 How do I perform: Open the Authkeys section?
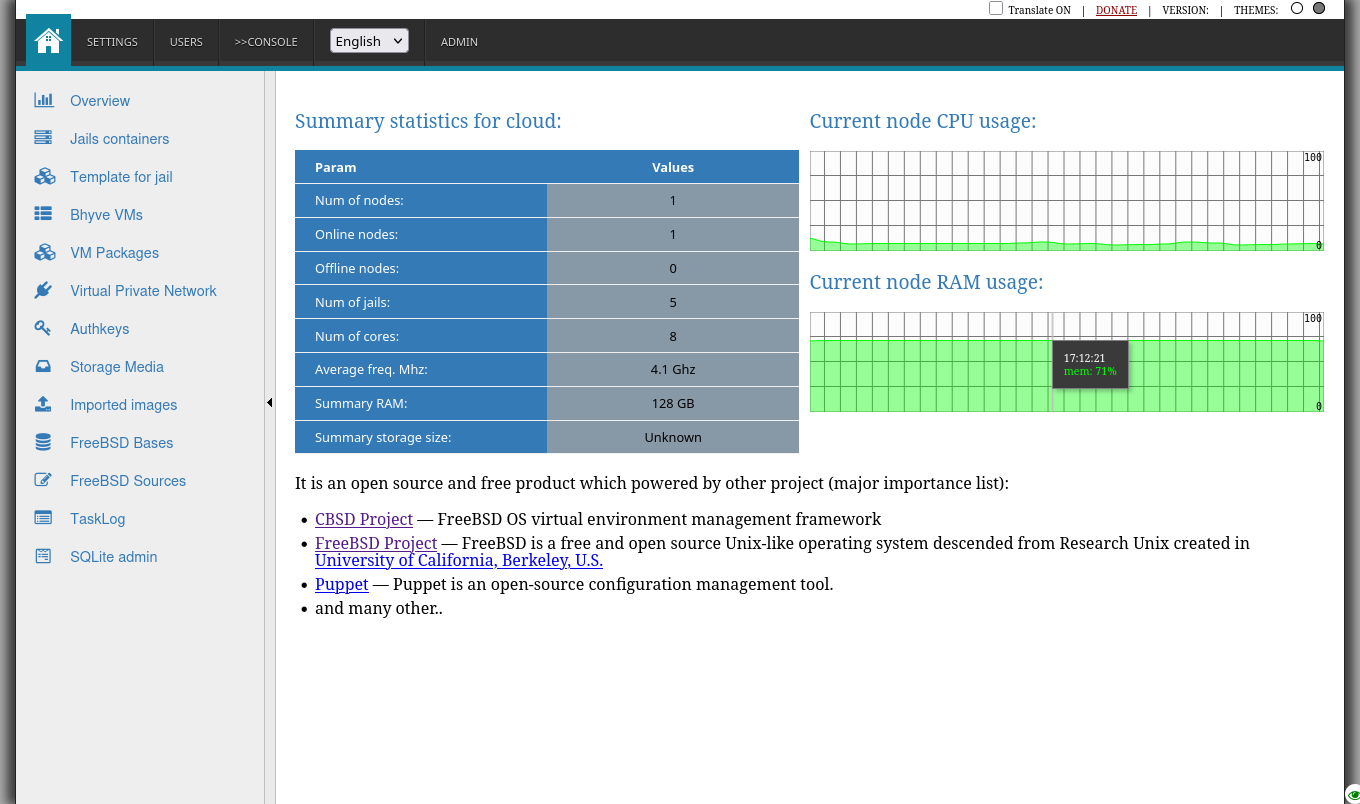(100, 328)
